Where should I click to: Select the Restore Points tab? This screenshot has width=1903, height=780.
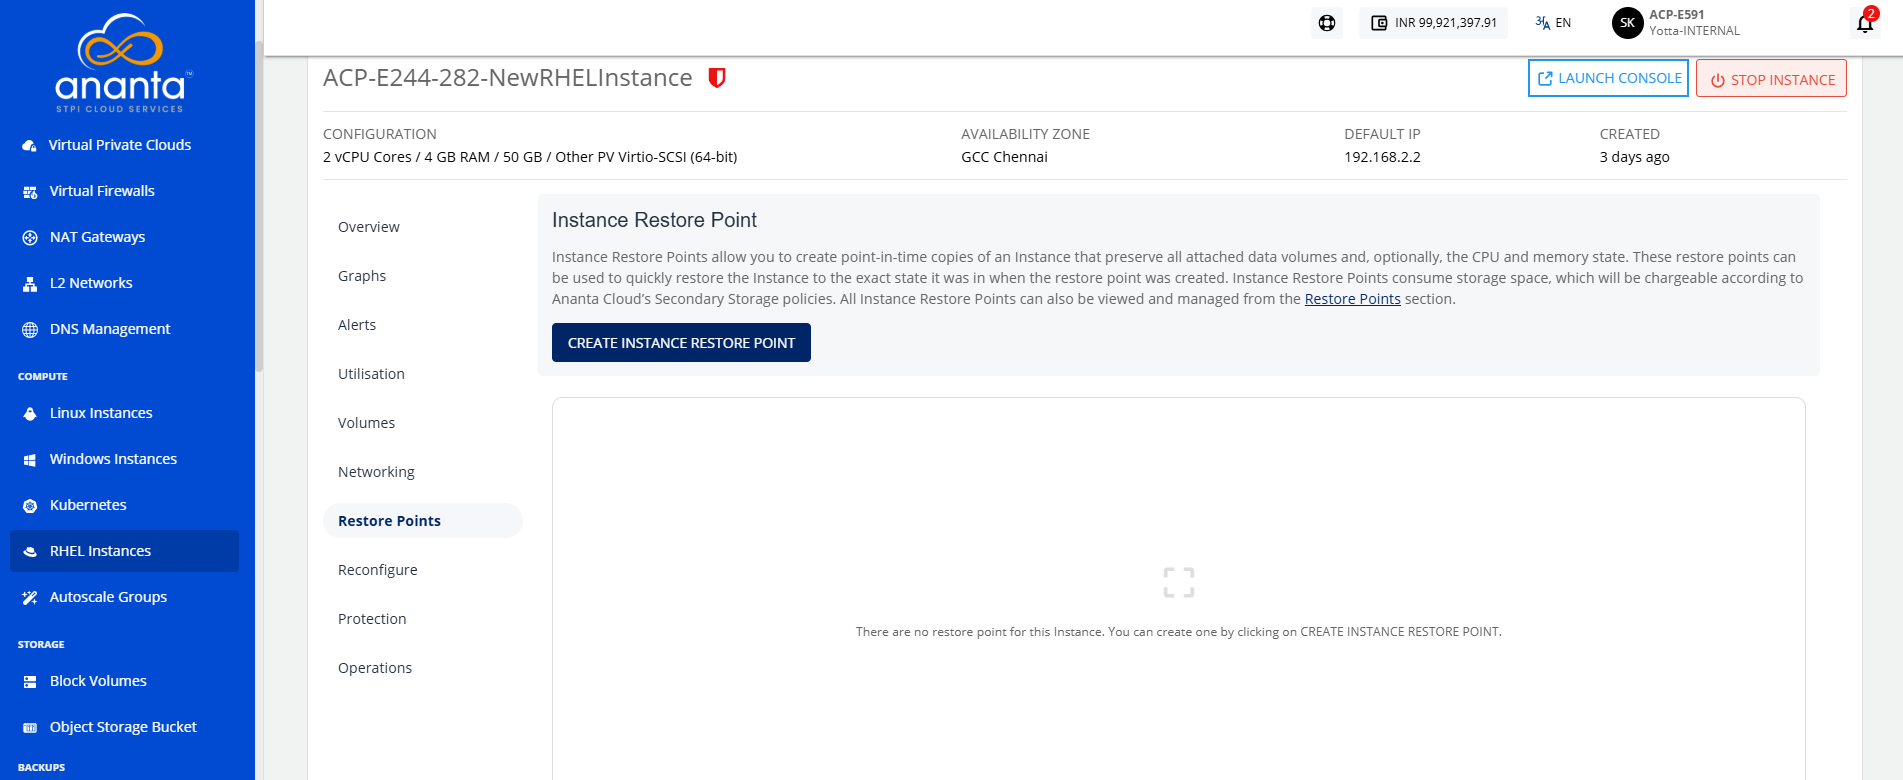pyautogui.click(x=423, y=521)
